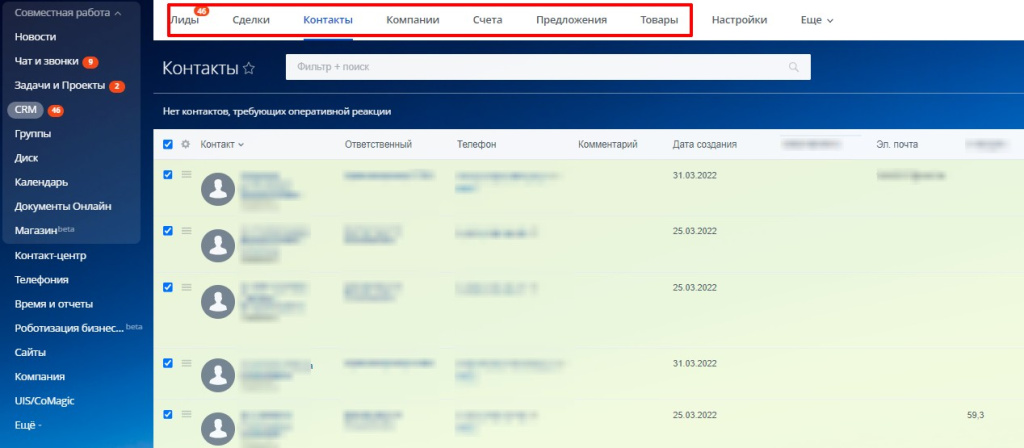Go to Контакт-центр
Viewport: 1024px width, 448px height.
pyautogui.click(x=50, y=255)
